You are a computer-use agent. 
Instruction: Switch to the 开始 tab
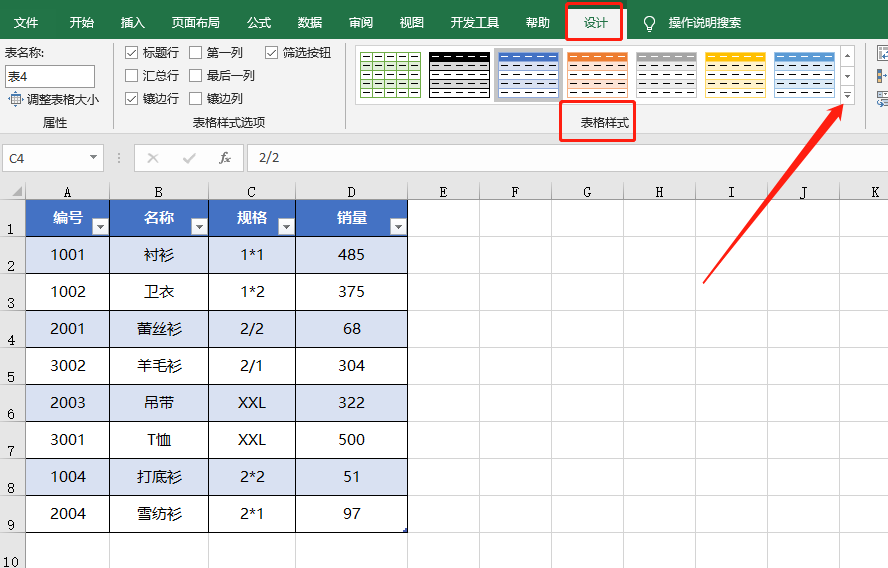(x=82, y=23)
